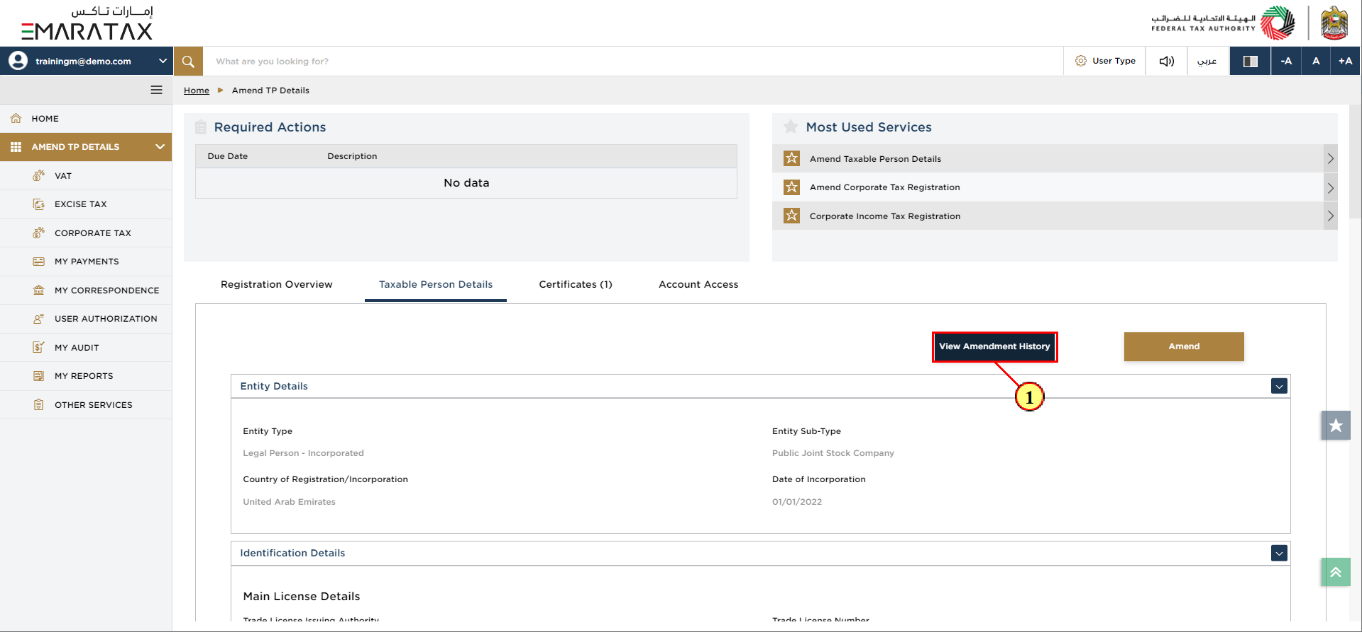Open Amend Corporate Tax Registration arrow
The width and height of the screenshot is (1362, 632).
[1331, 187]
